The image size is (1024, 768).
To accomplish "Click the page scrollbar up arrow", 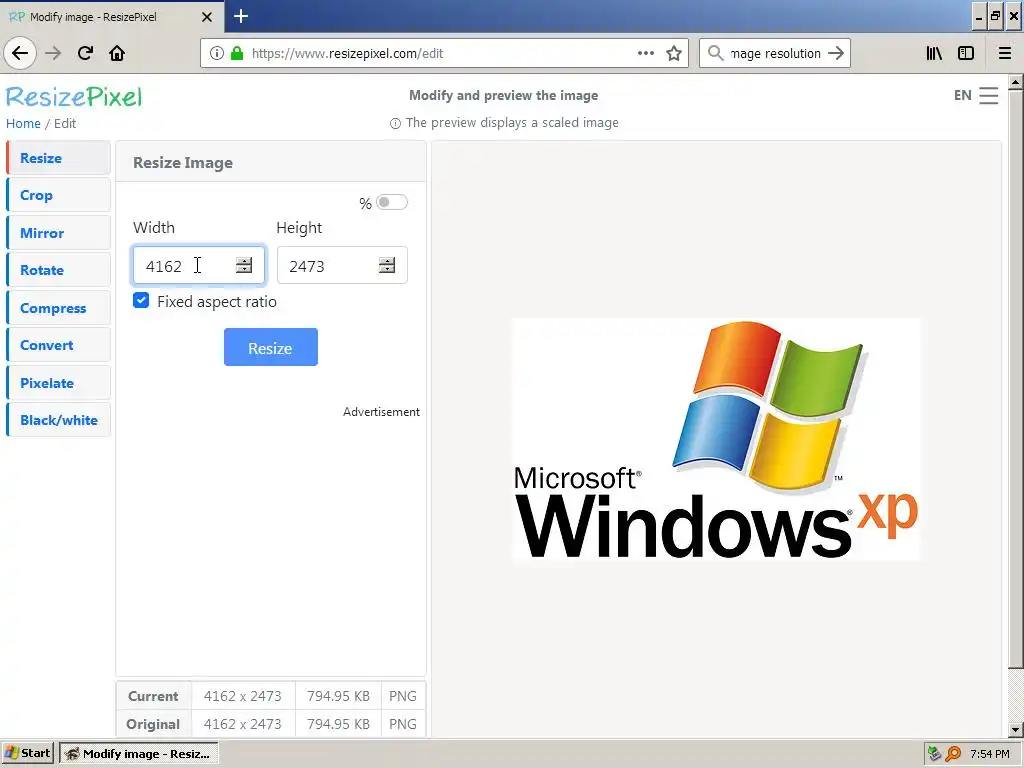I will (x=1015, y=82).
